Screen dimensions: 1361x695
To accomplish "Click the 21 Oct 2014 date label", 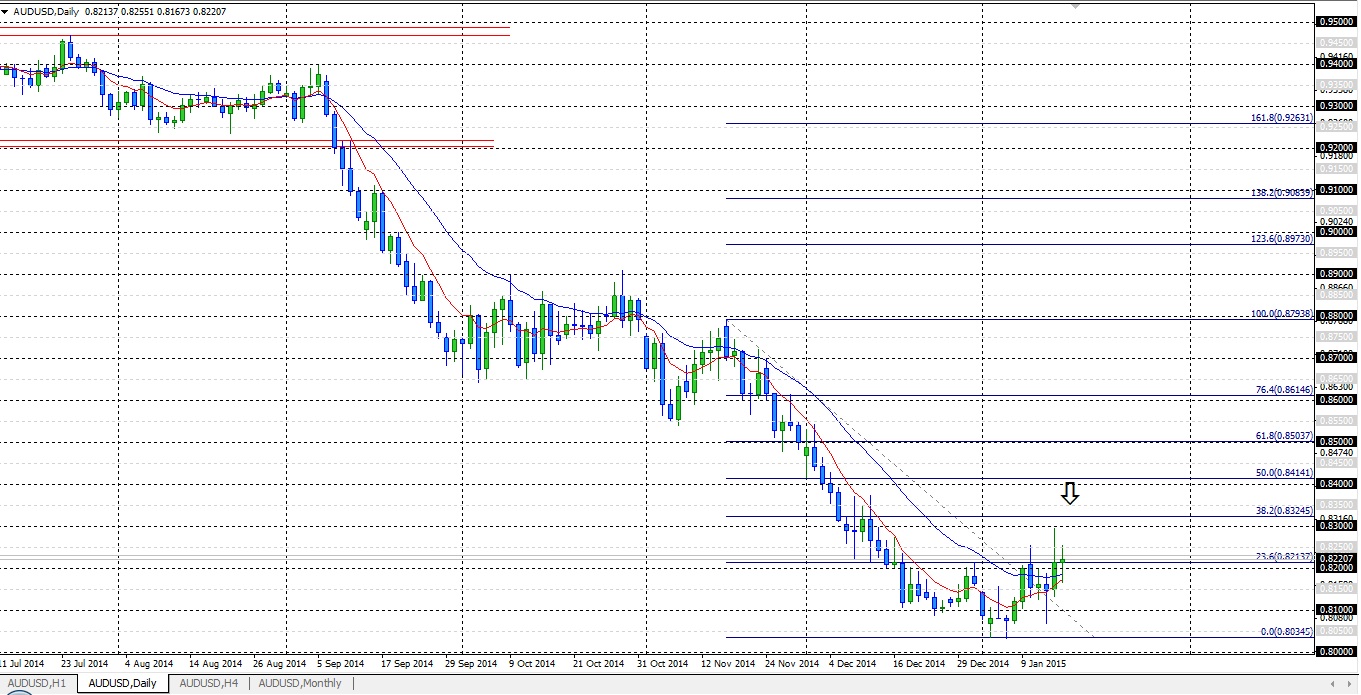I will [x=598, y=663].
